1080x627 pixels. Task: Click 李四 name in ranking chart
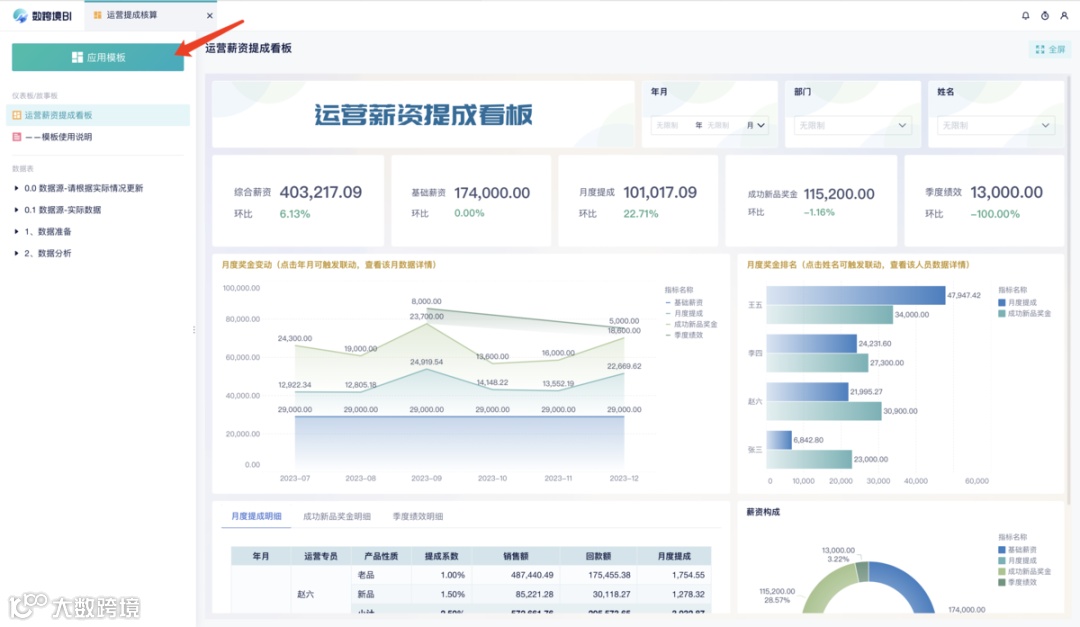[x=755, y=353]
